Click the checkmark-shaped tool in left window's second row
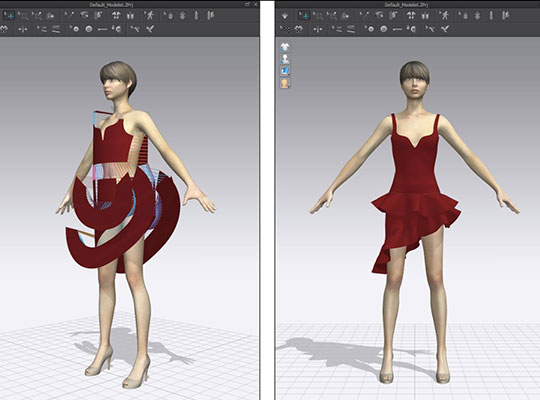This screenshot has height=400, width=540. pos(150,29)
